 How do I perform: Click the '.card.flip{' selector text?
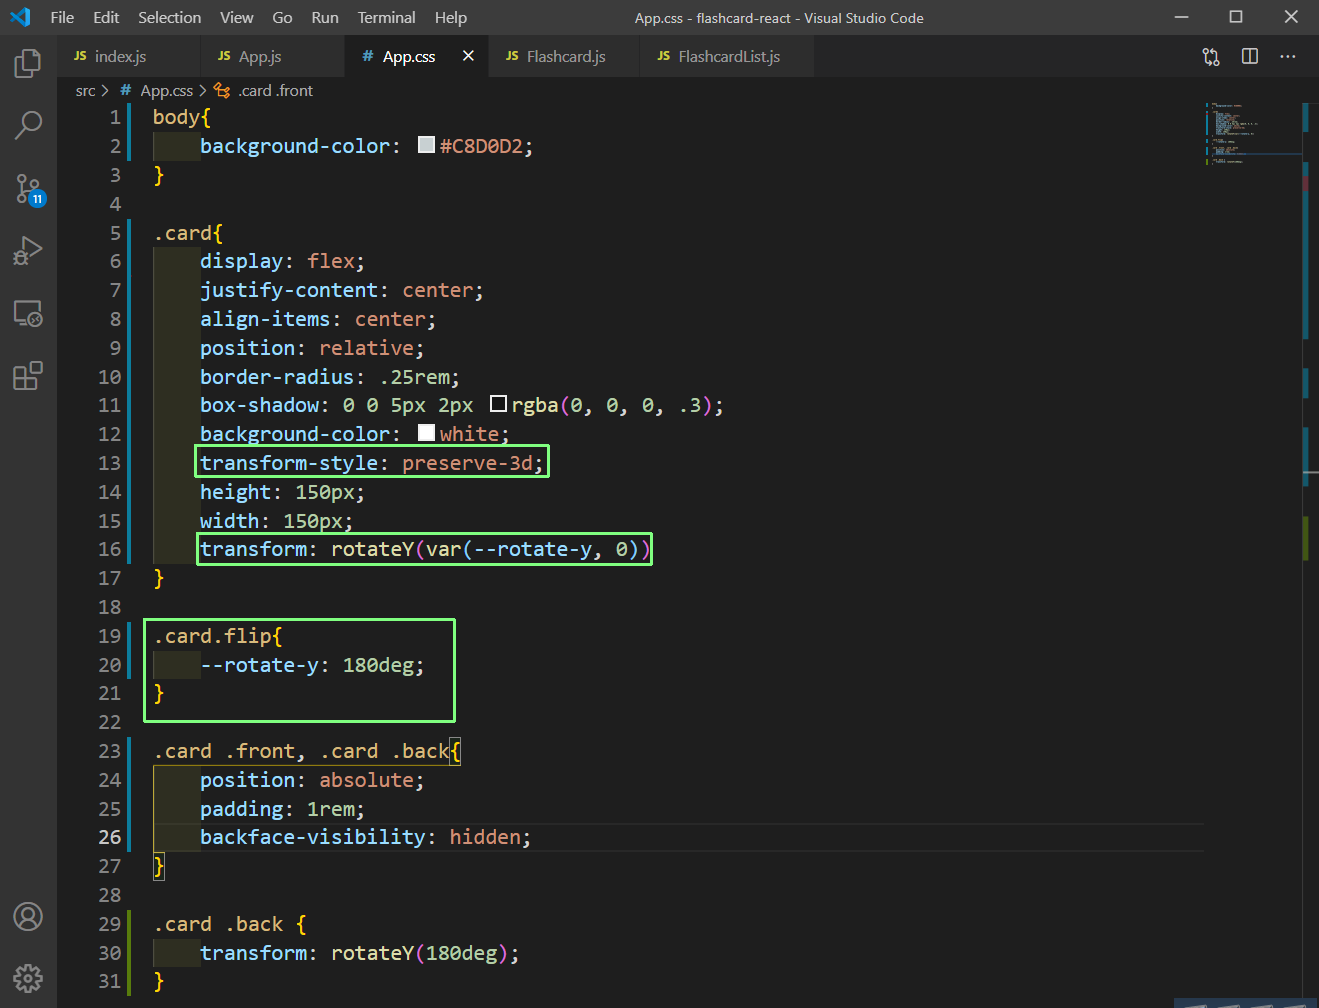(x=218, y=636)
